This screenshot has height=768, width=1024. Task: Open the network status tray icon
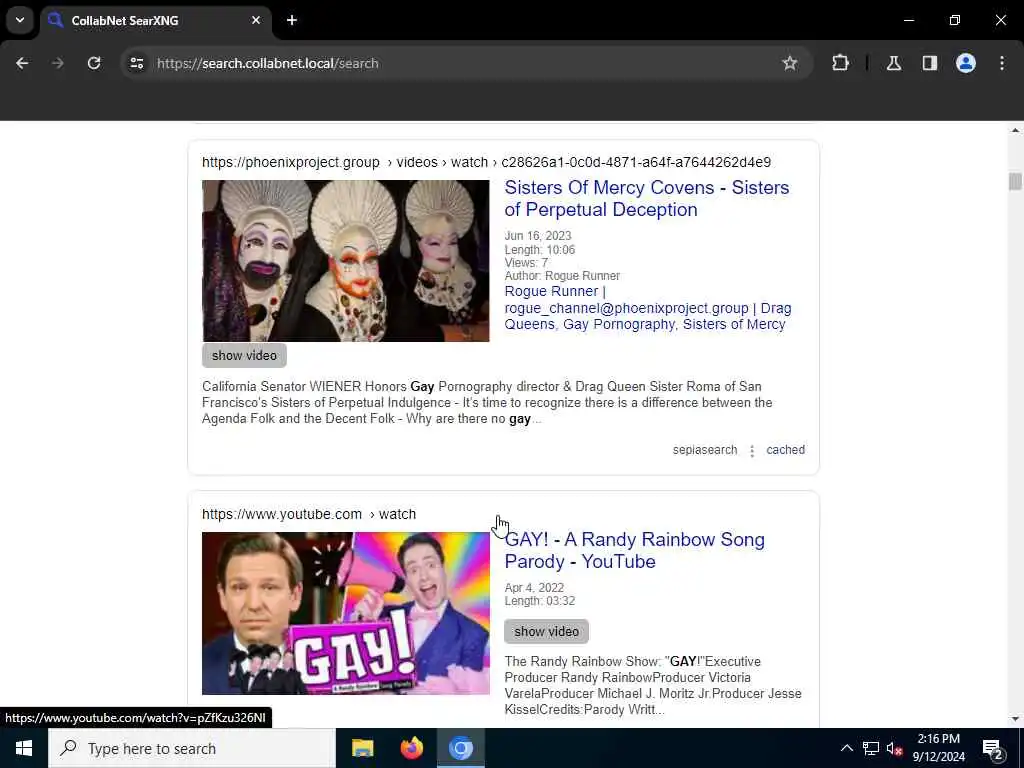871,748
